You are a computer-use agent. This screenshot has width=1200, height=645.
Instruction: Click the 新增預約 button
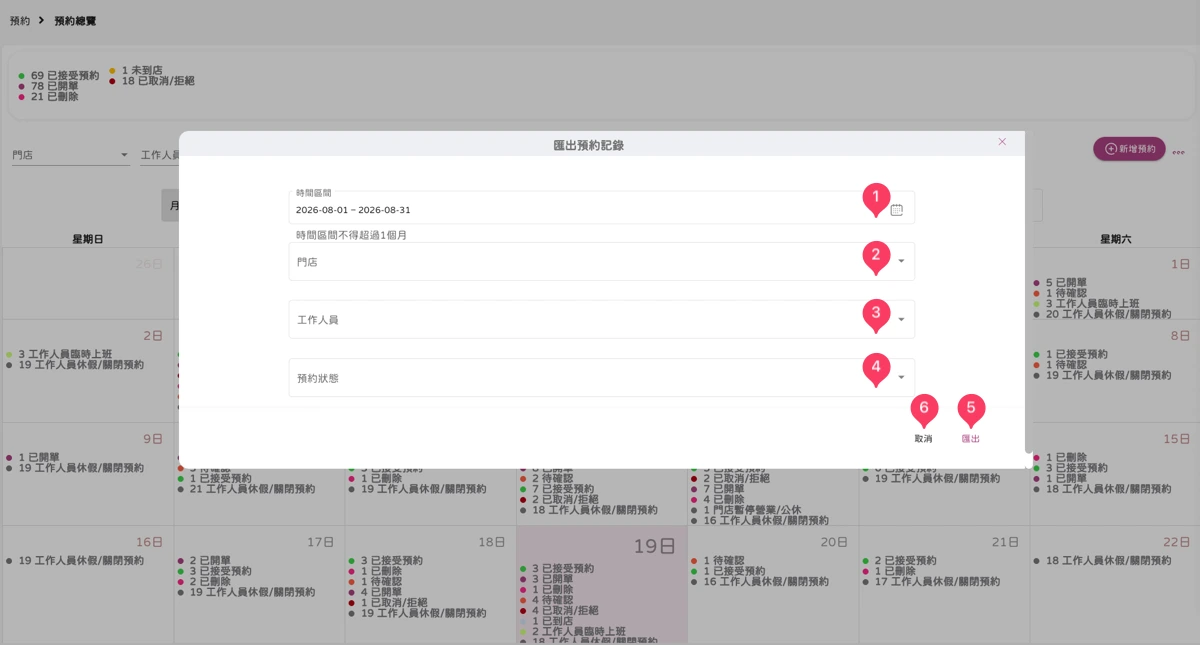1129,149
